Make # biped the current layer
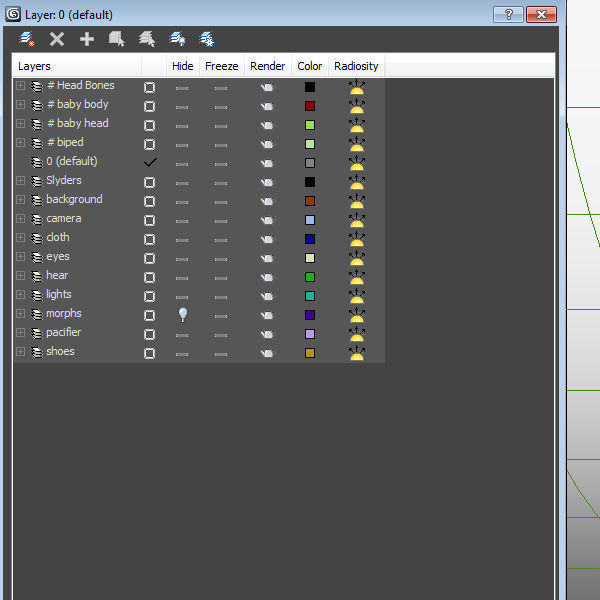Viewport: 600px width, 600px height. (x=150, y=144)
